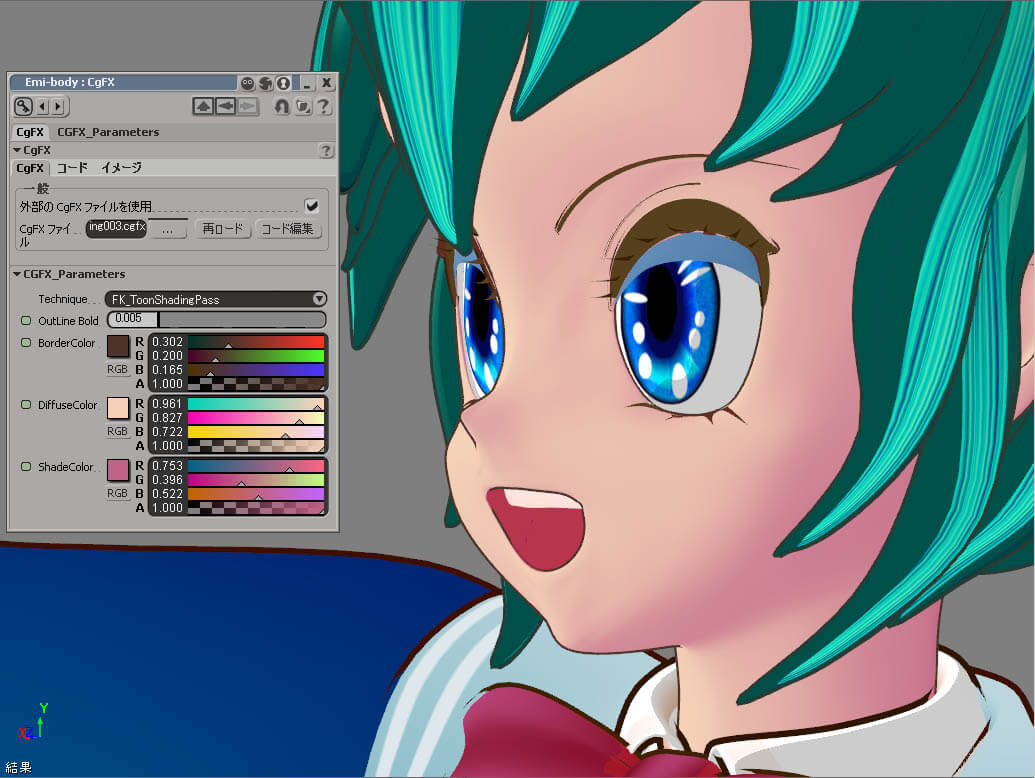Image resolution: width=1035 pixels, height=778 pixels.
Task: Click the key lock icon in the toolbar
Action: [x=24, y=106]
